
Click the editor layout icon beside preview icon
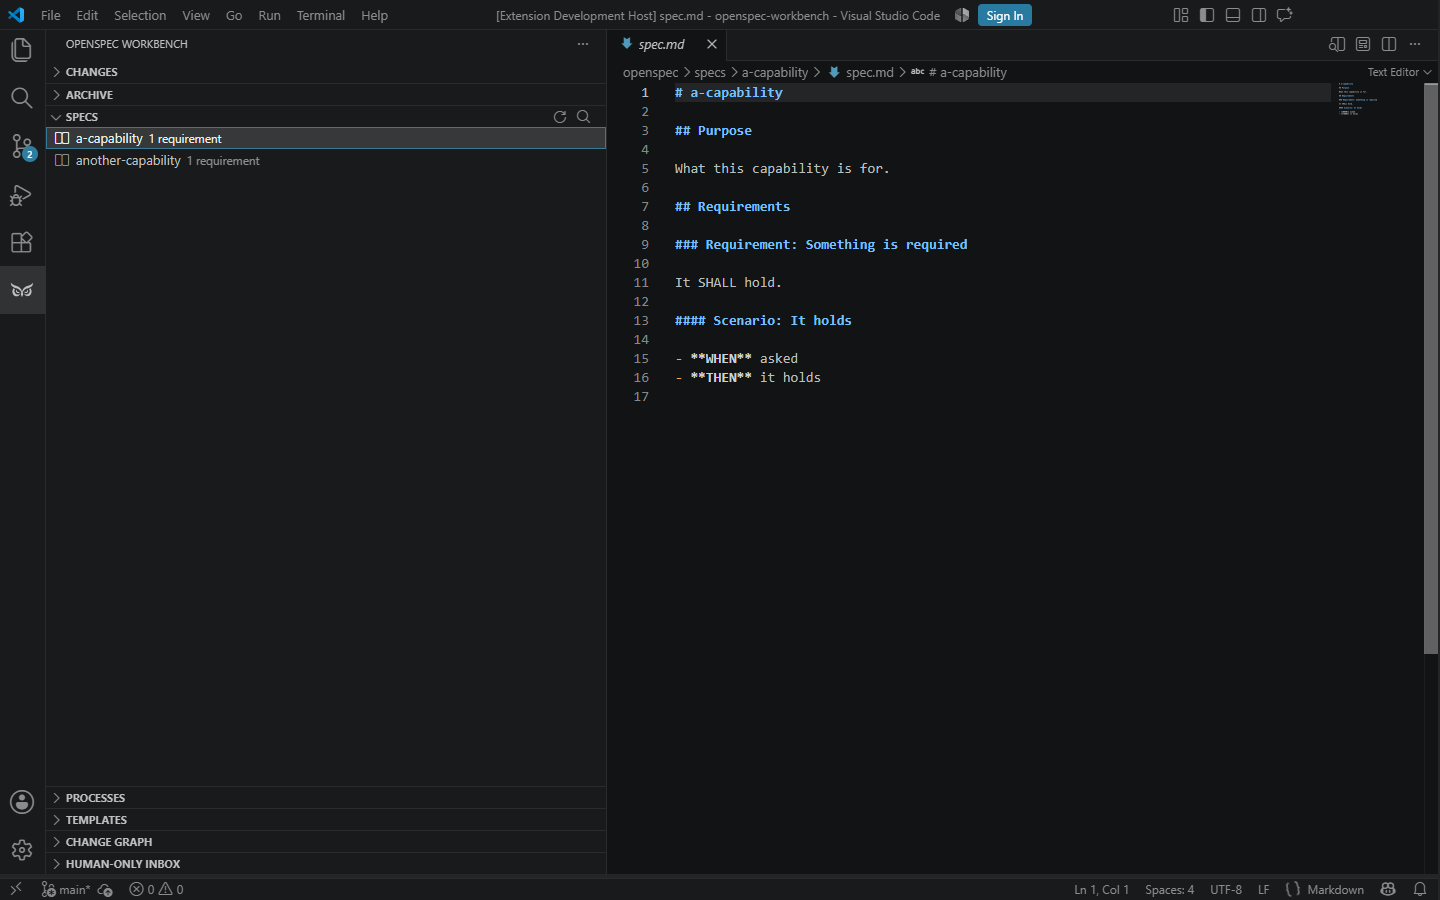pyautogui.click(x=1363, y=44)
